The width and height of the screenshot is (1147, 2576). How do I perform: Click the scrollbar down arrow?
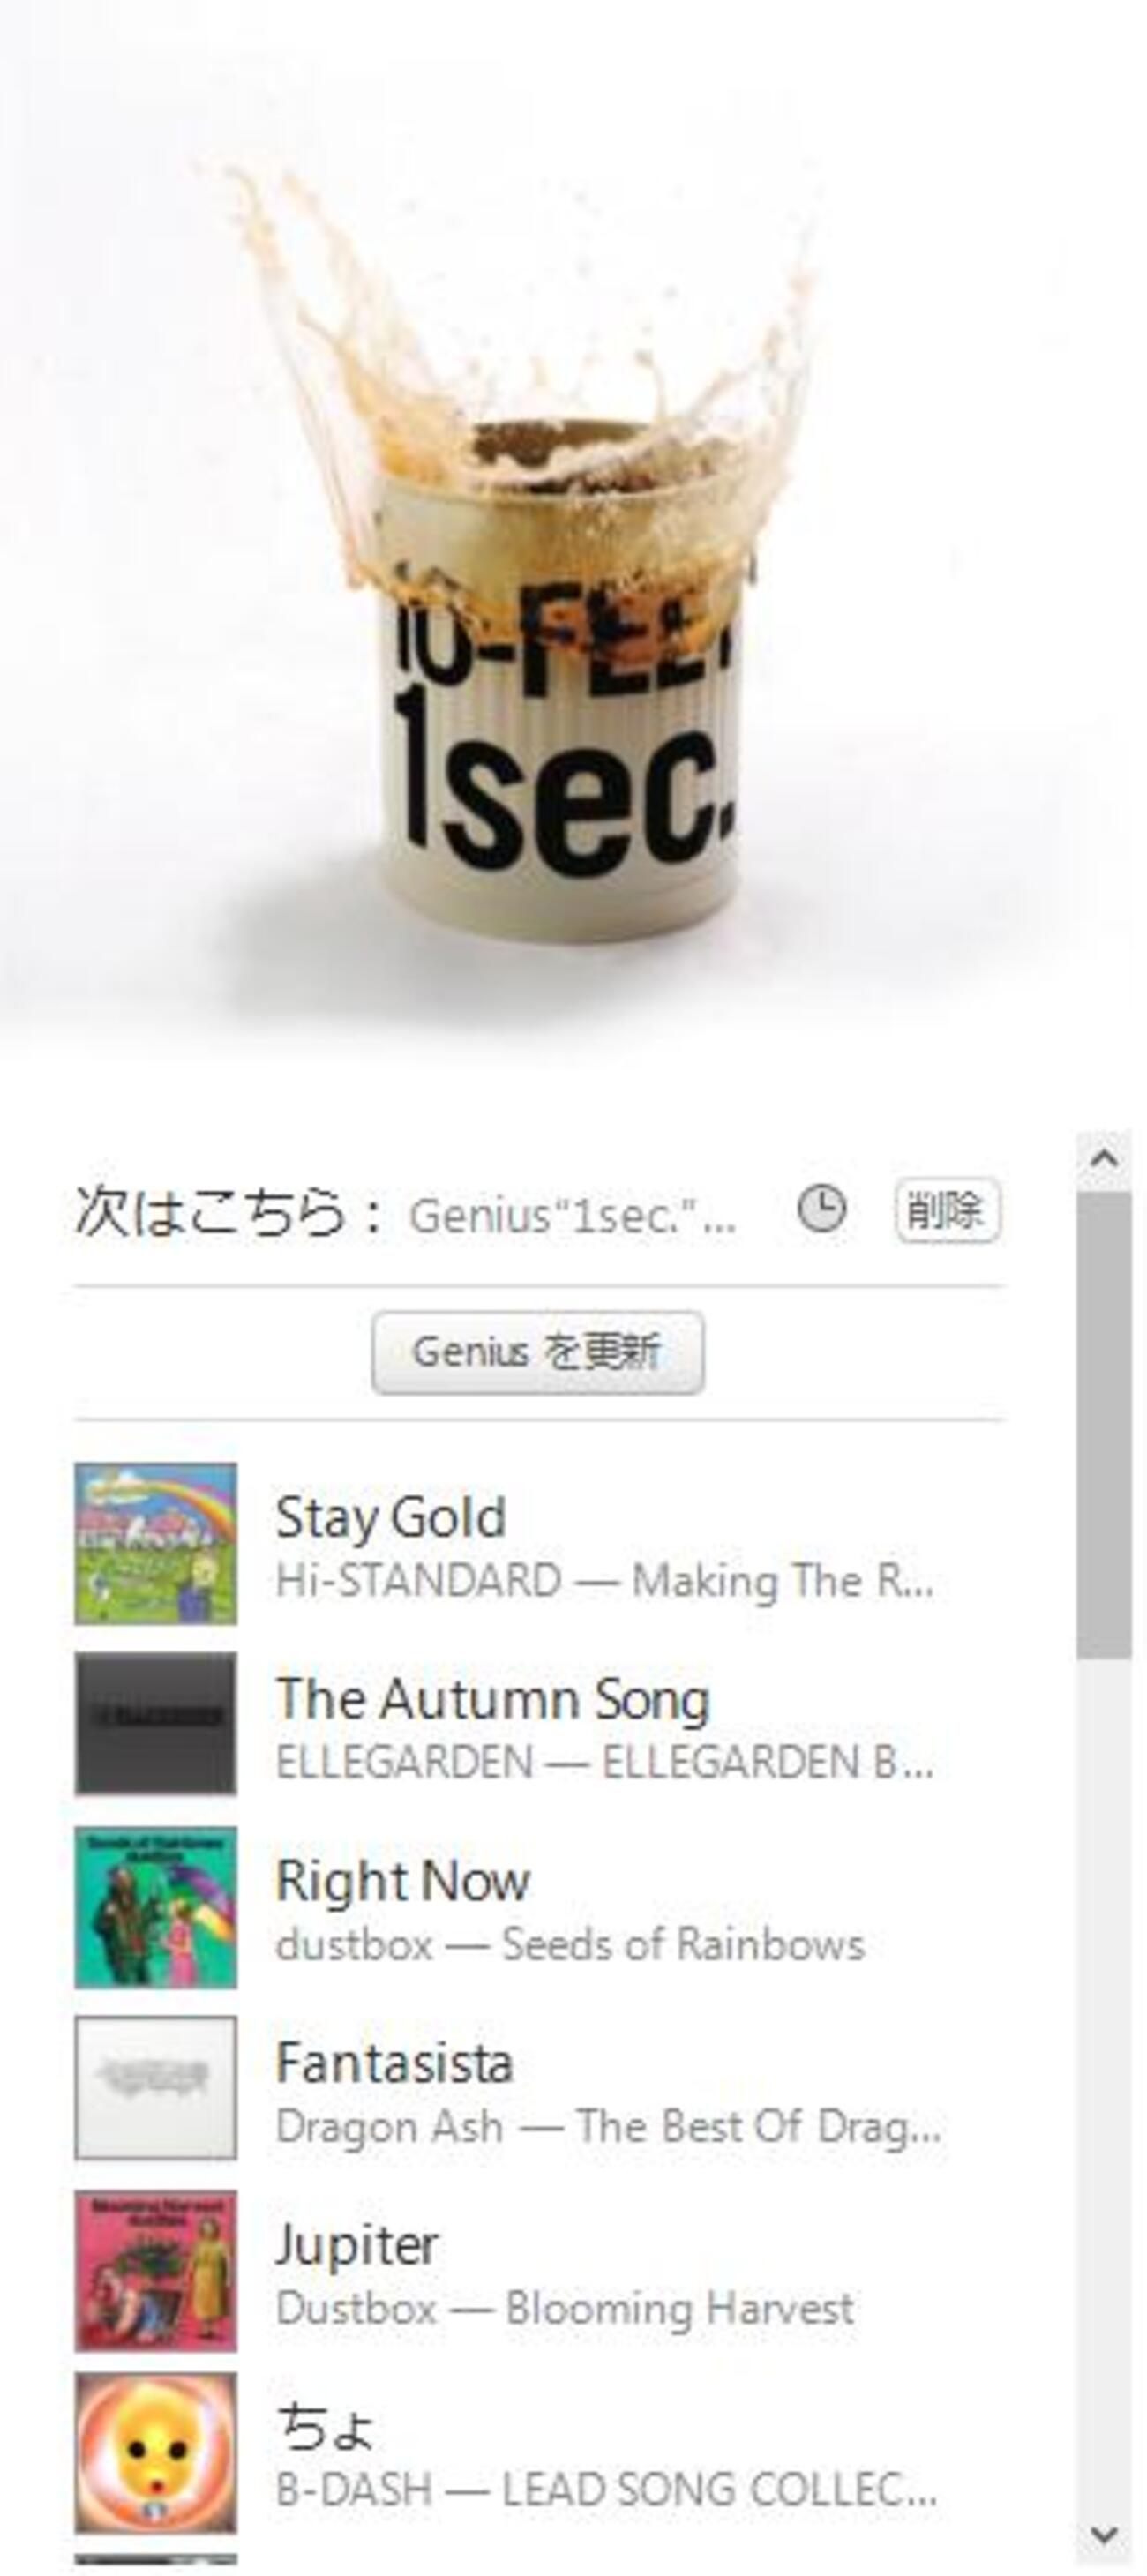[x=1104, y=2535]
